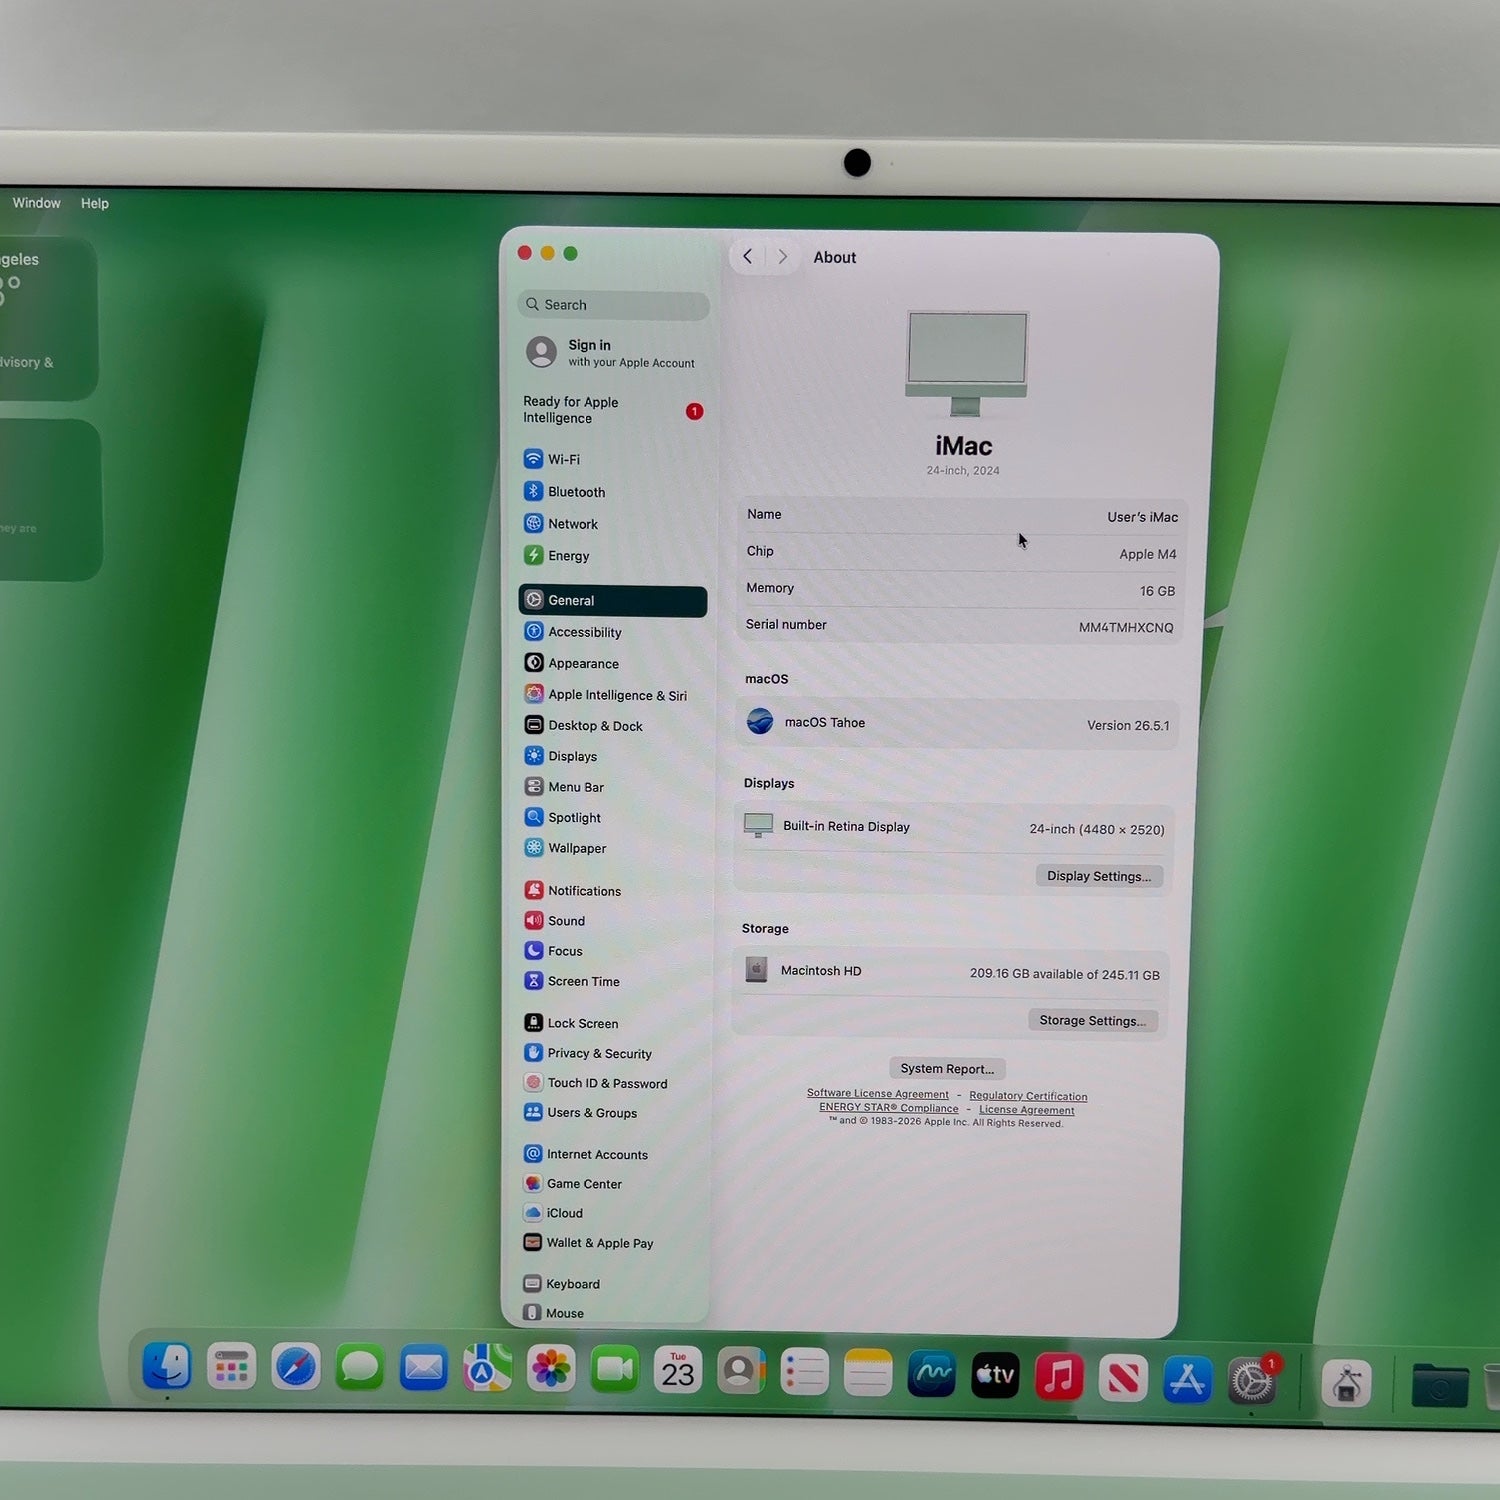Open Finder from the Dock

click(x=167, y=1366)
